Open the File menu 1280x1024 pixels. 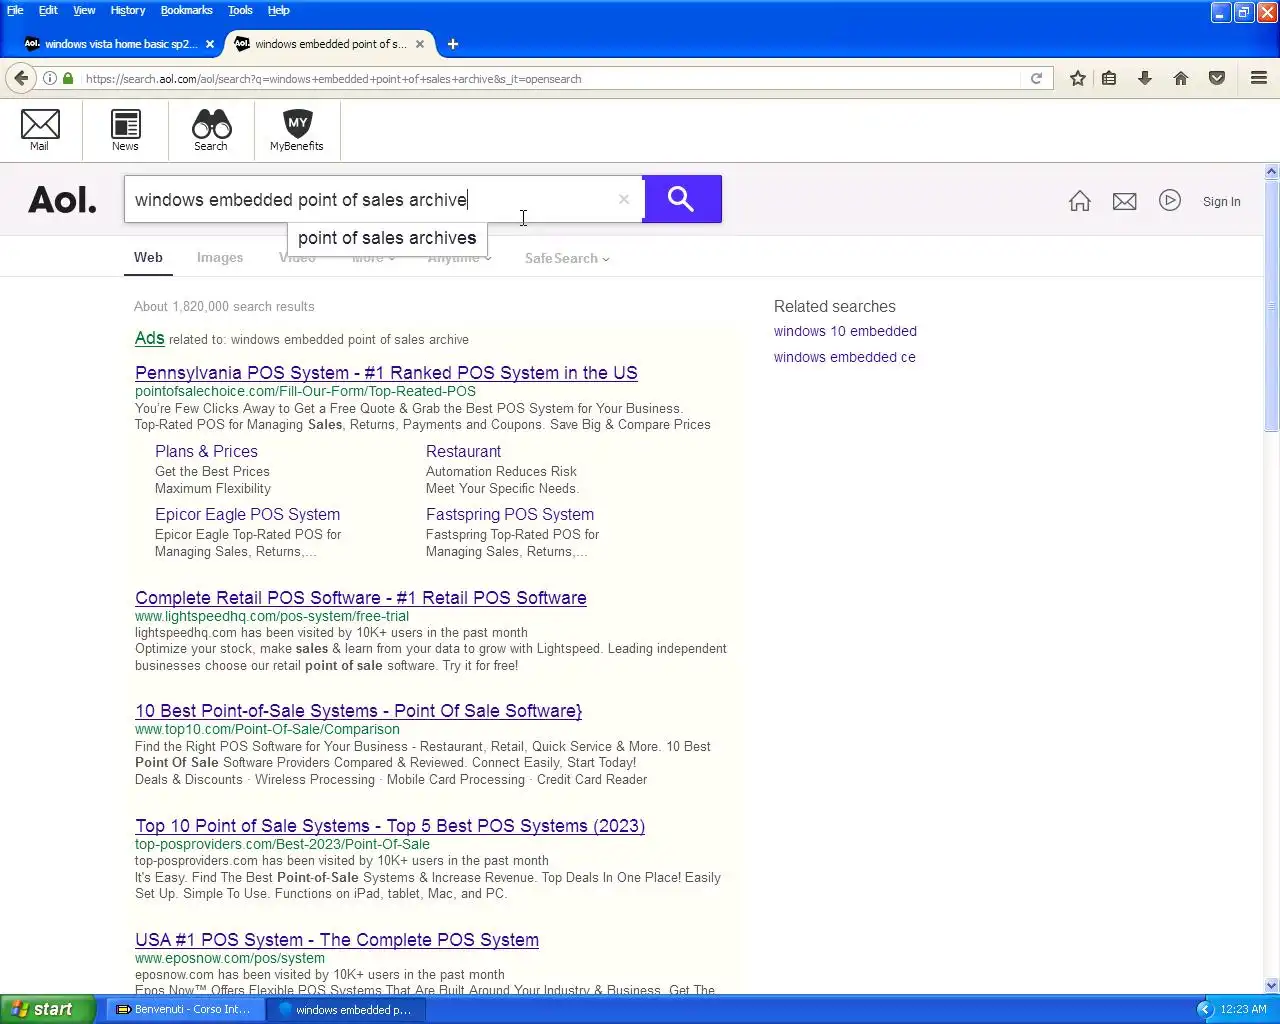tap(15, 10)
